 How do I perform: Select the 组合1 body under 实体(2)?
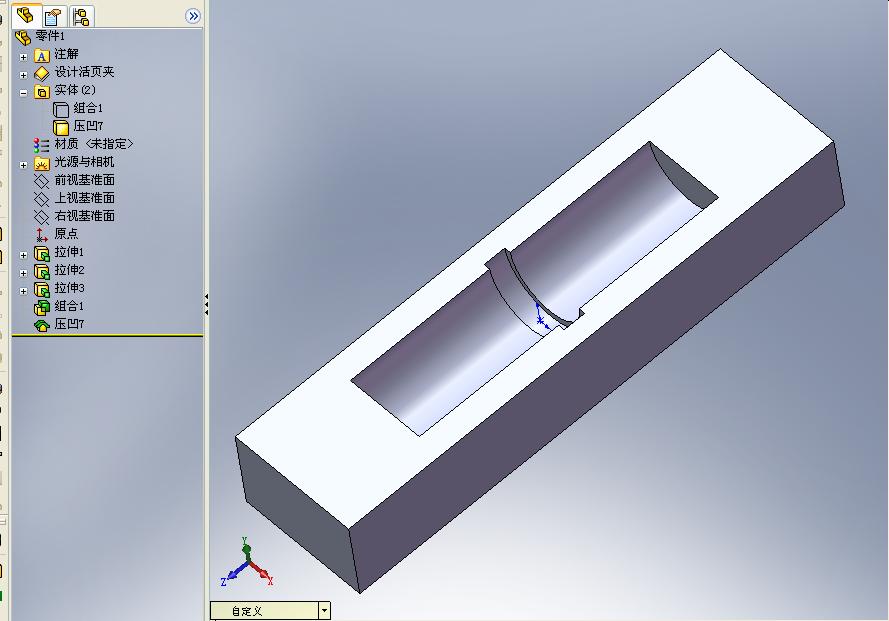88,108
